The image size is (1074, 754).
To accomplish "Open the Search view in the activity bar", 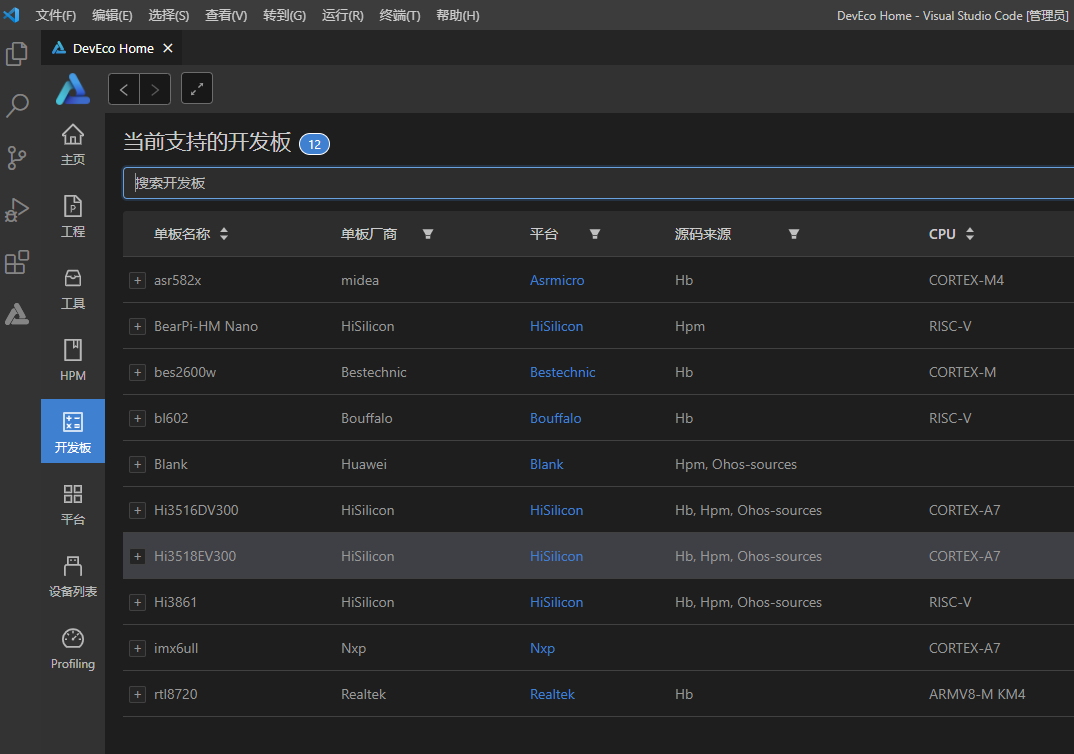I will click(x=17, y=106).
